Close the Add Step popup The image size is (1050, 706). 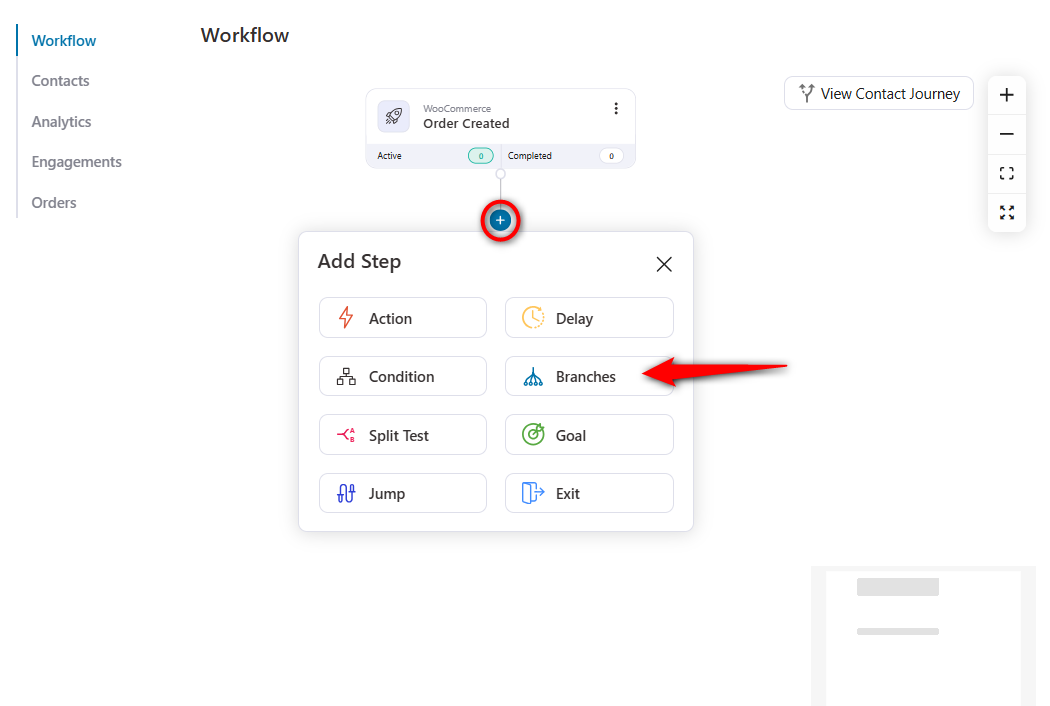tap(664, 264)
